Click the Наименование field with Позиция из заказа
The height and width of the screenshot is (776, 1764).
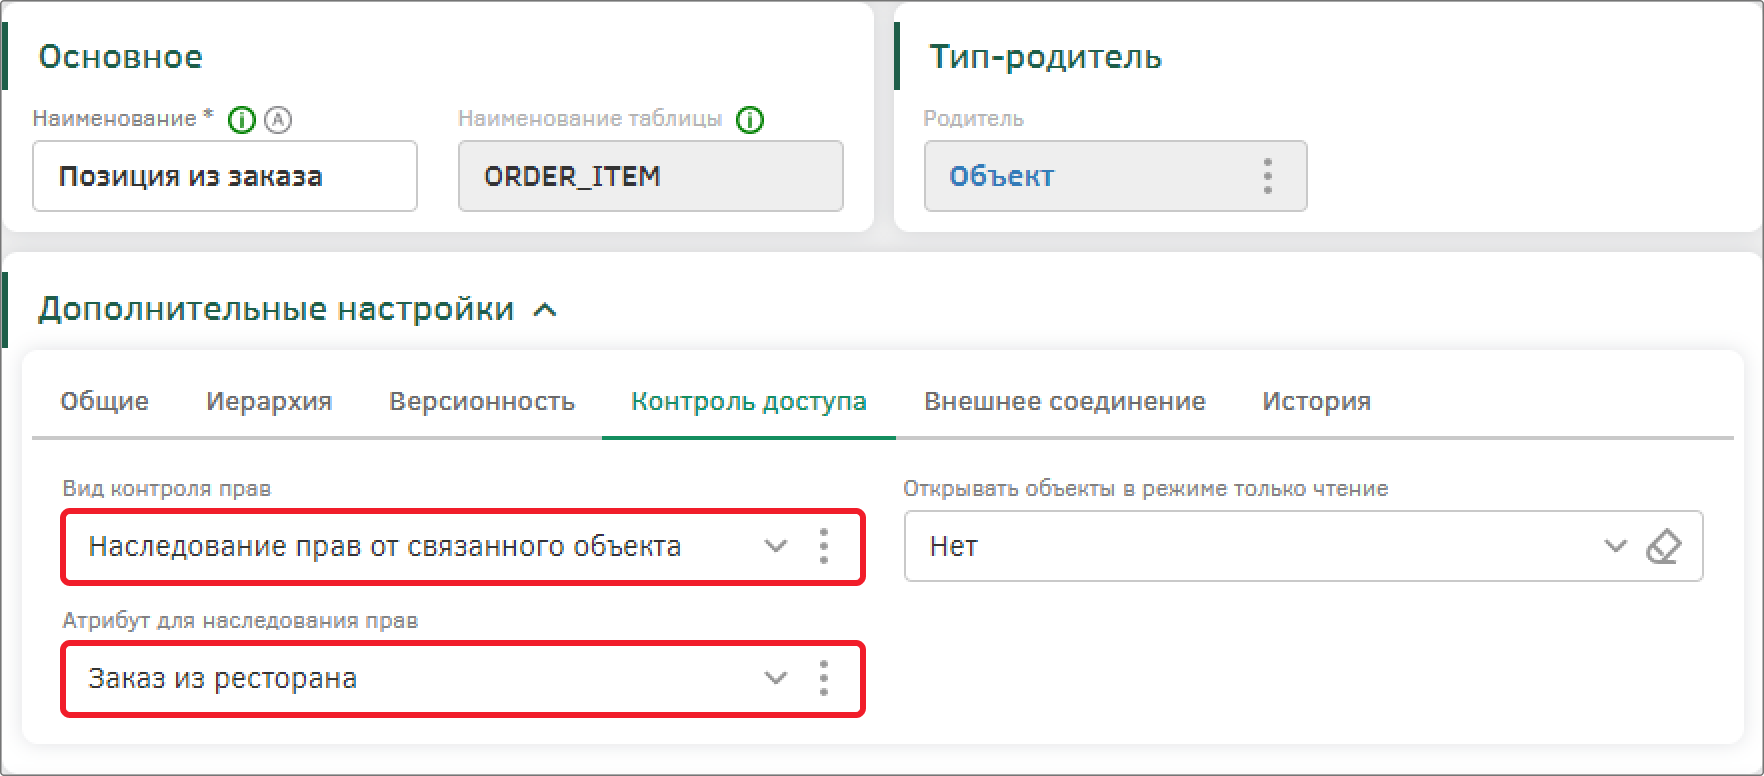[225, 176]
